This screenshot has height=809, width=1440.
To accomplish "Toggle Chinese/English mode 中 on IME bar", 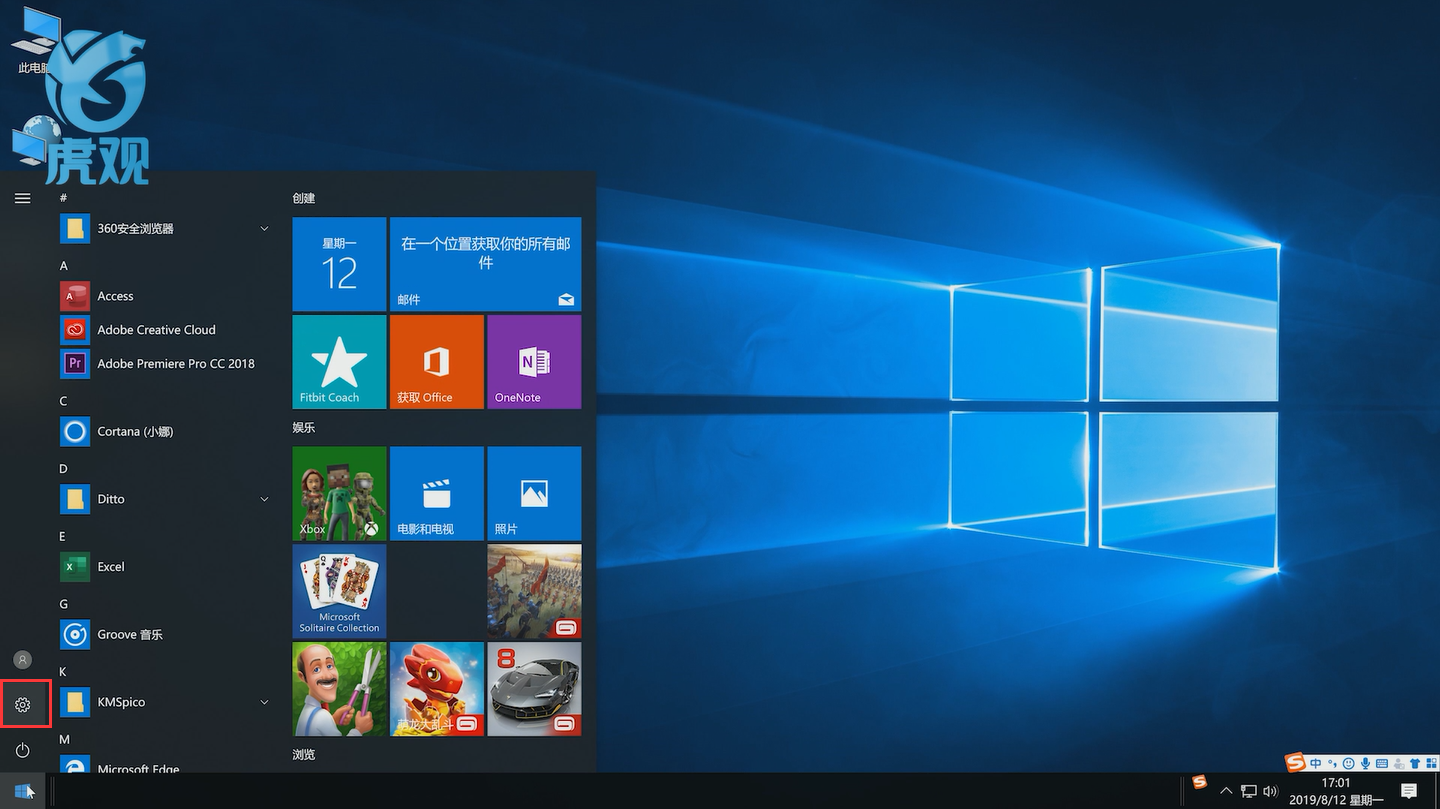I will [x=1316, y=763].
